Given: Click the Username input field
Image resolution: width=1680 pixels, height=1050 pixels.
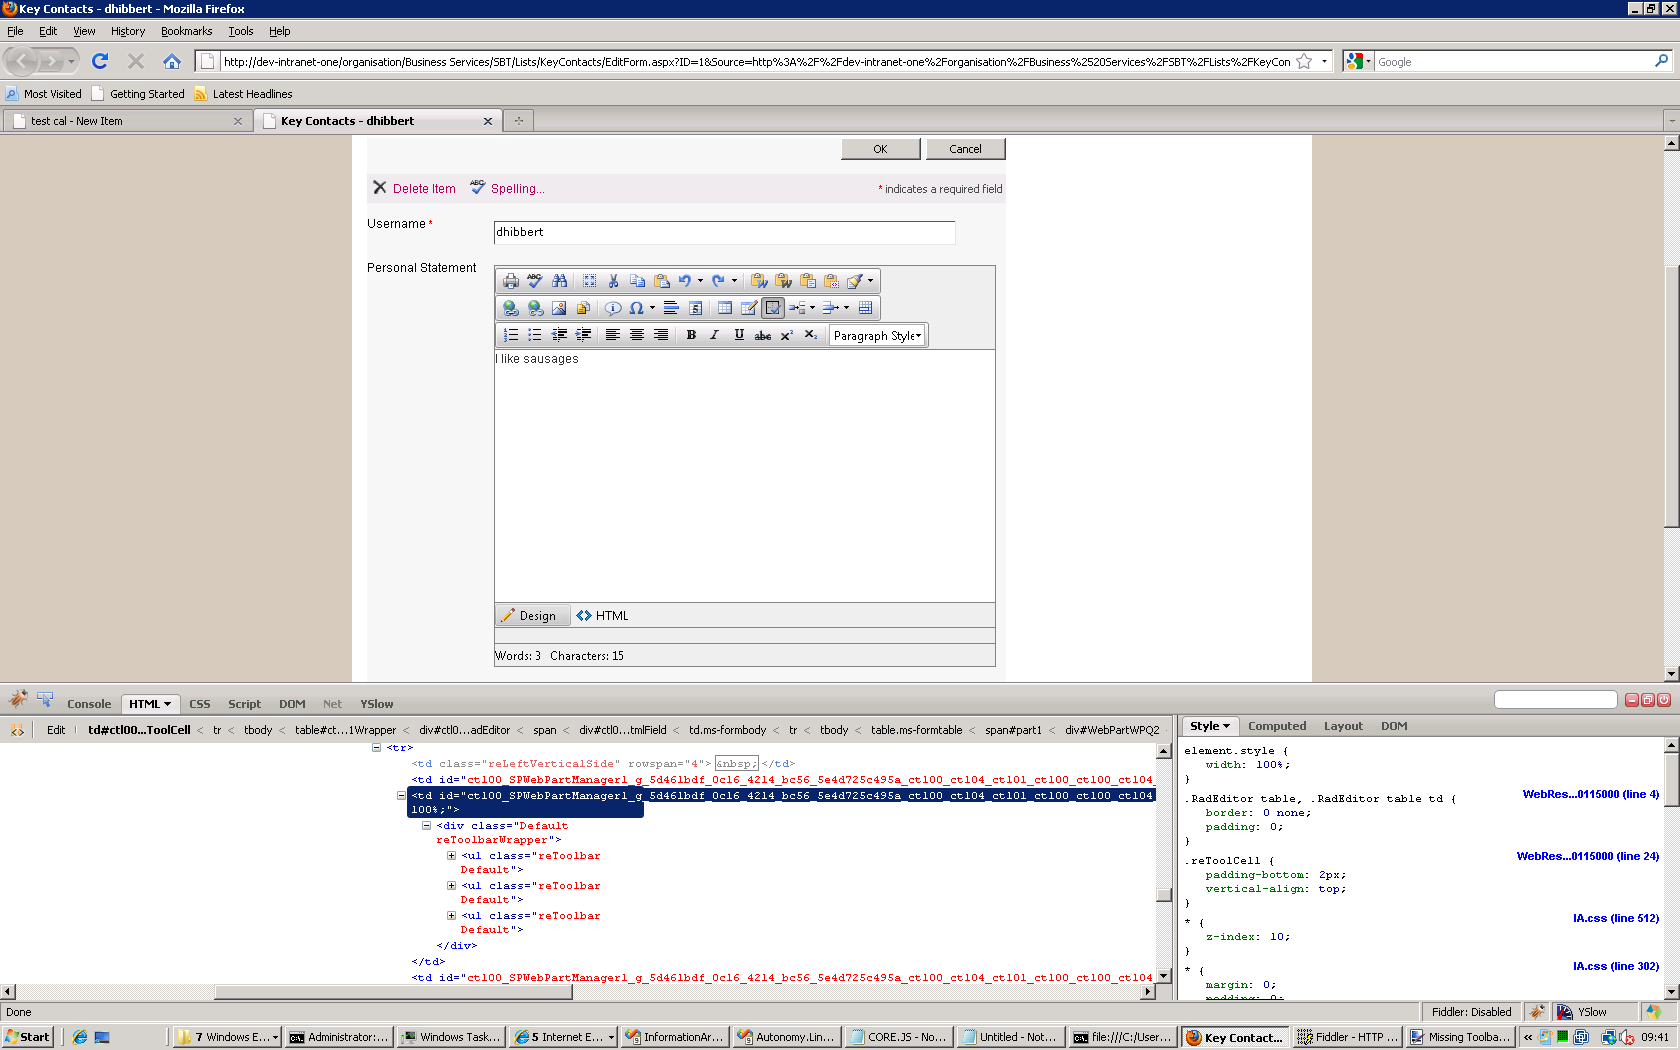Looking at the screenshot, I should pos(724,232).
